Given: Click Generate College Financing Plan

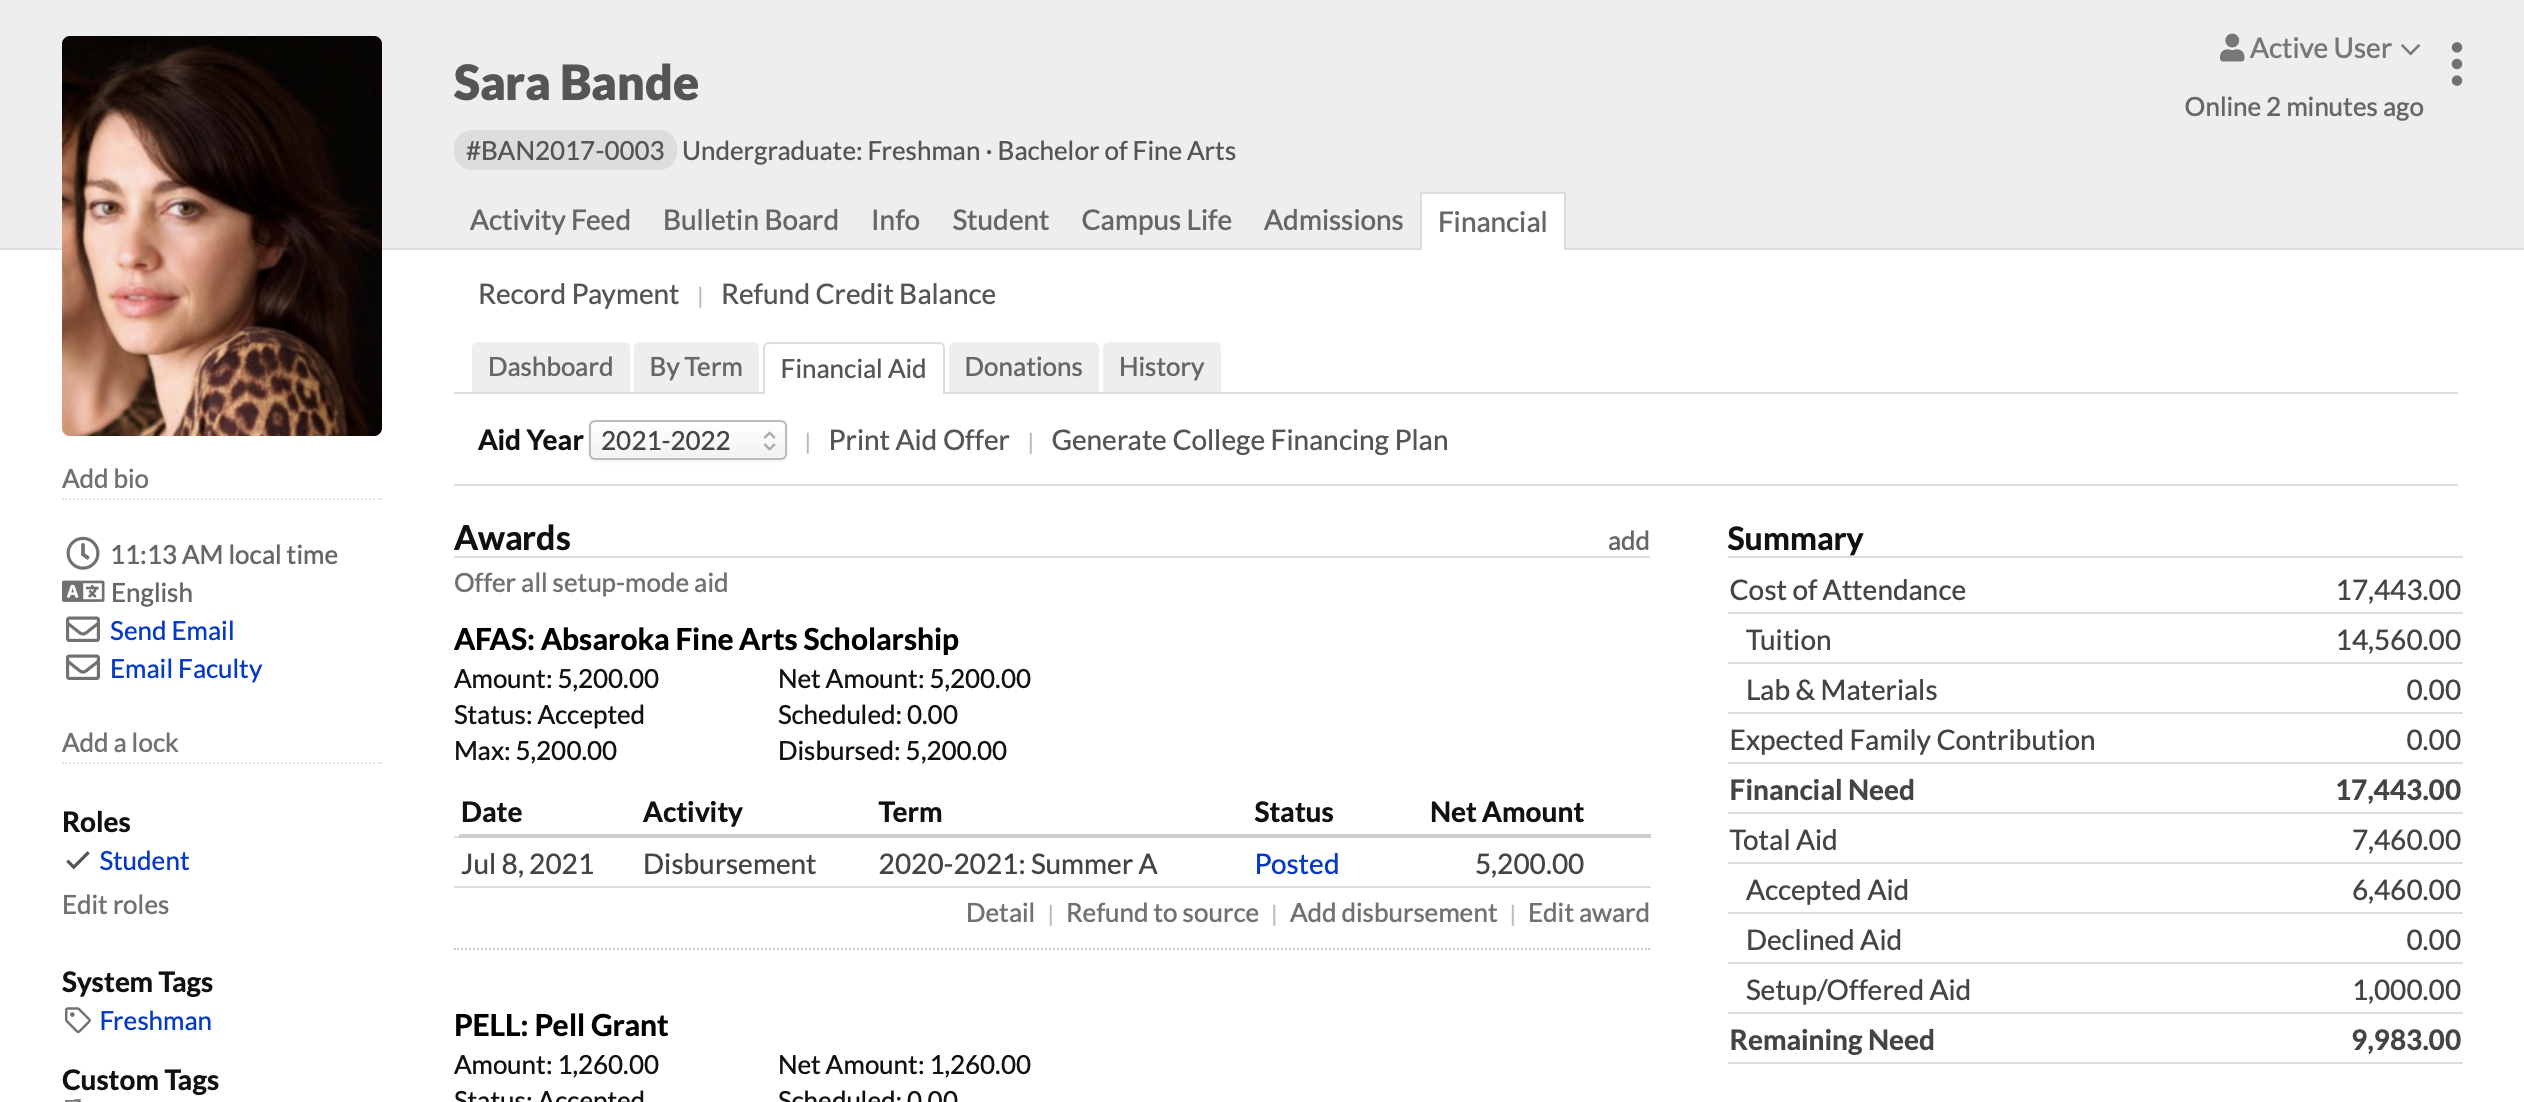Looking at the screenshot, I should point(1248,440).
